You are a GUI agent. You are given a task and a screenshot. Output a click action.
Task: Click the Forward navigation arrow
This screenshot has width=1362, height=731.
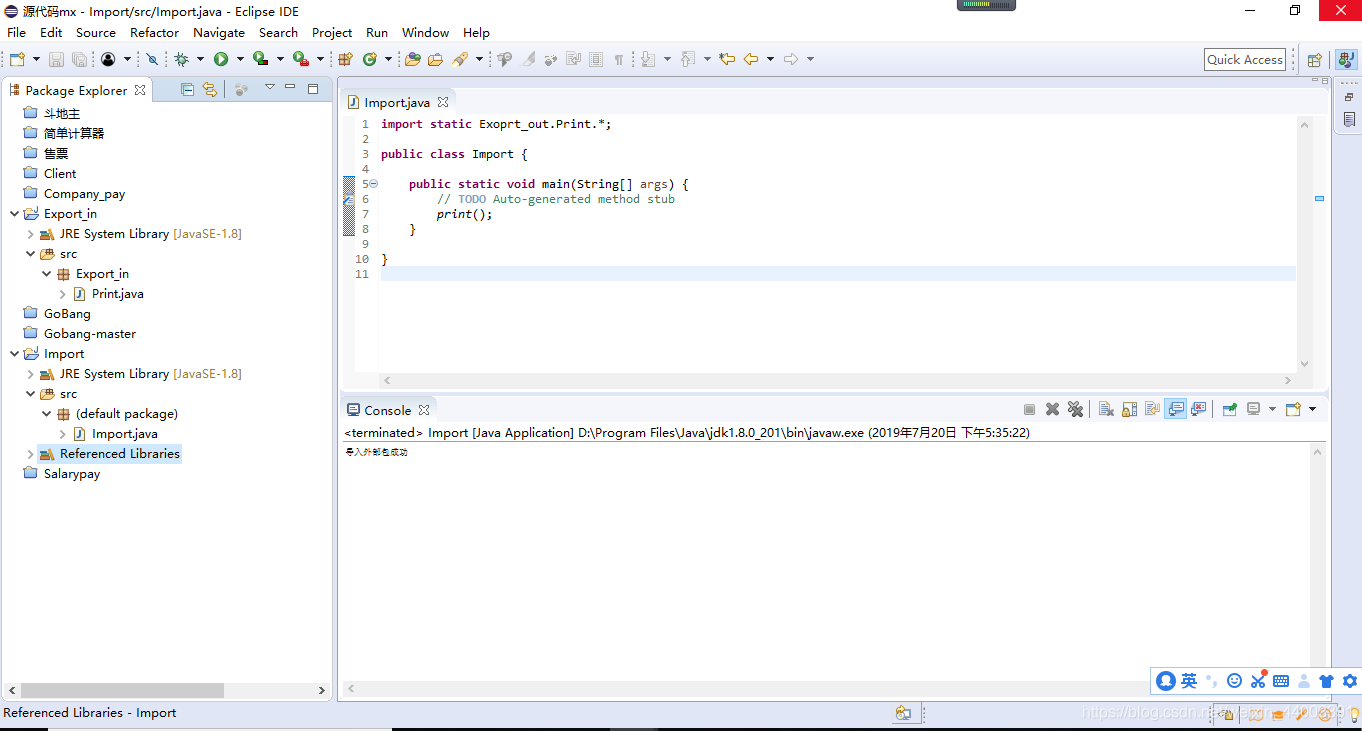pyautogui.click(x=791, y=59)
